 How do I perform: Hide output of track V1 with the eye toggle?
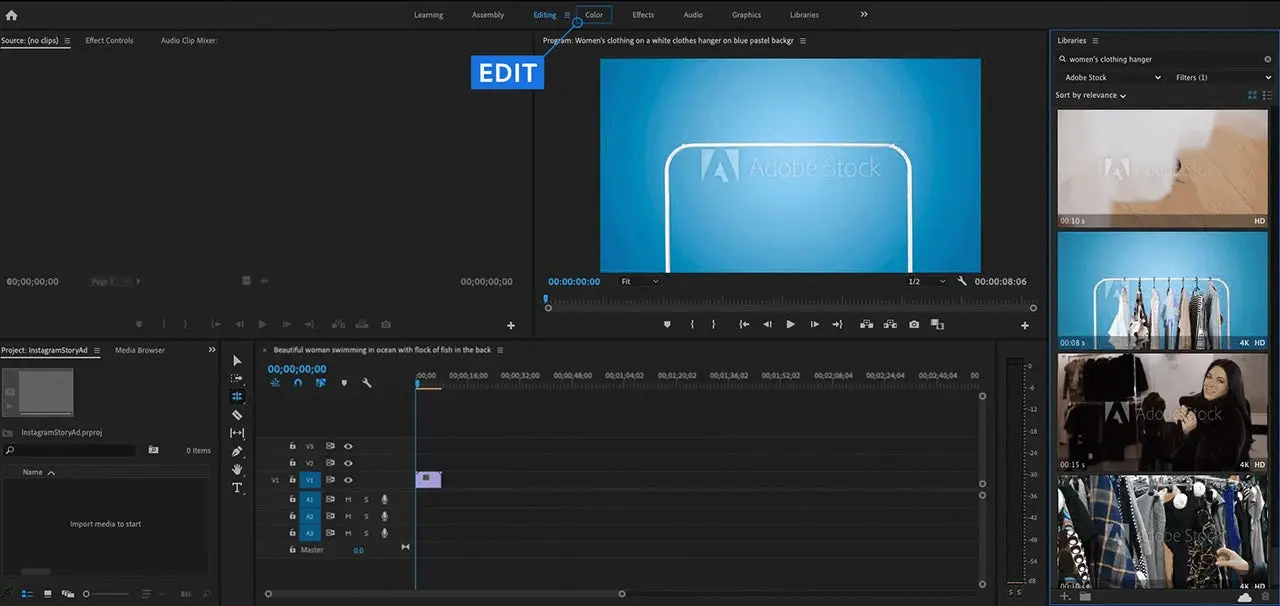pos(348,481)
